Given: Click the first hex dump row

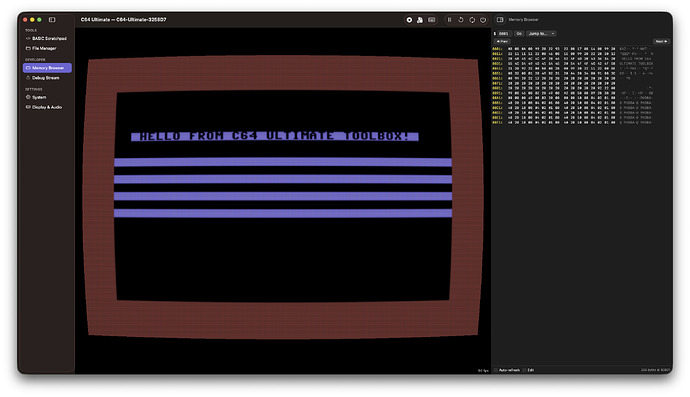Looking at the screenshot, I should [x=573, y=49].
